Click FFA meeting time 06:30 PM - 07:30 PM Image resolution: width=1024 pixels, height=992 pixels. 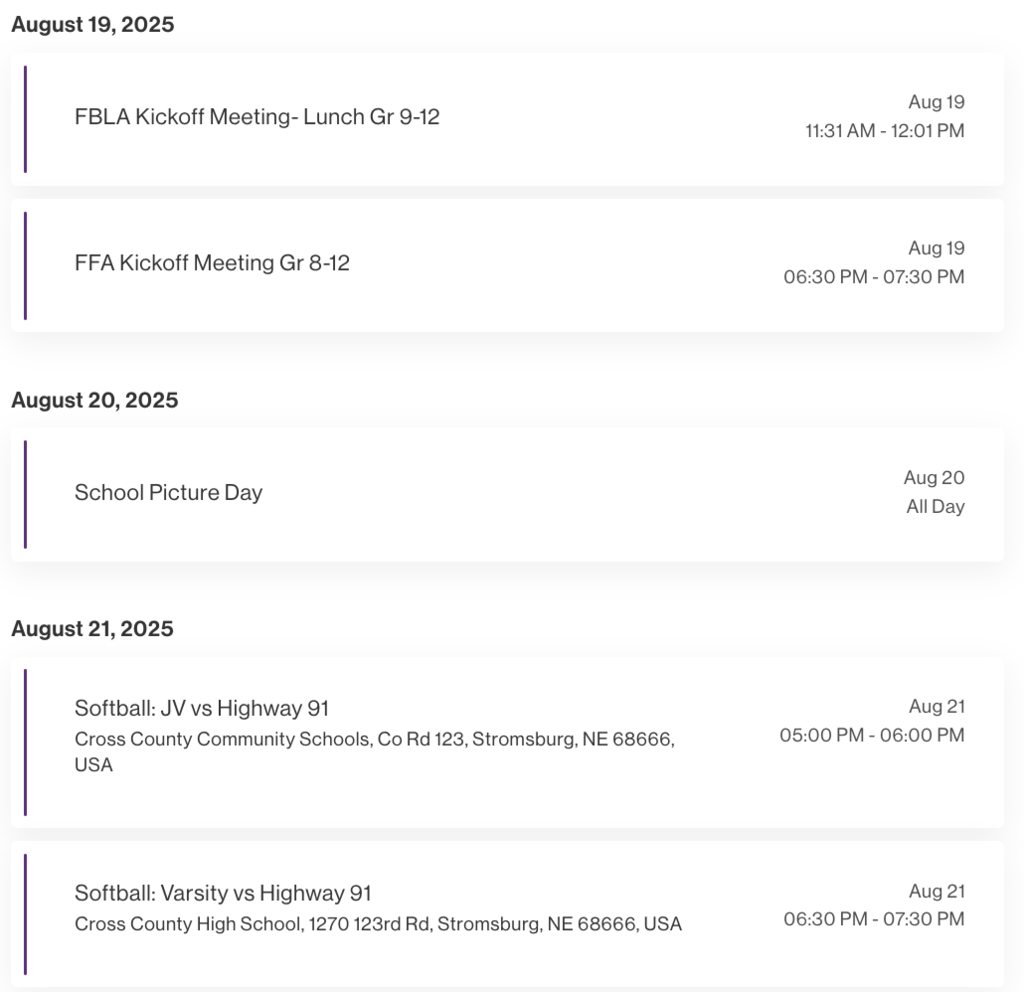[x=874, y=277]
